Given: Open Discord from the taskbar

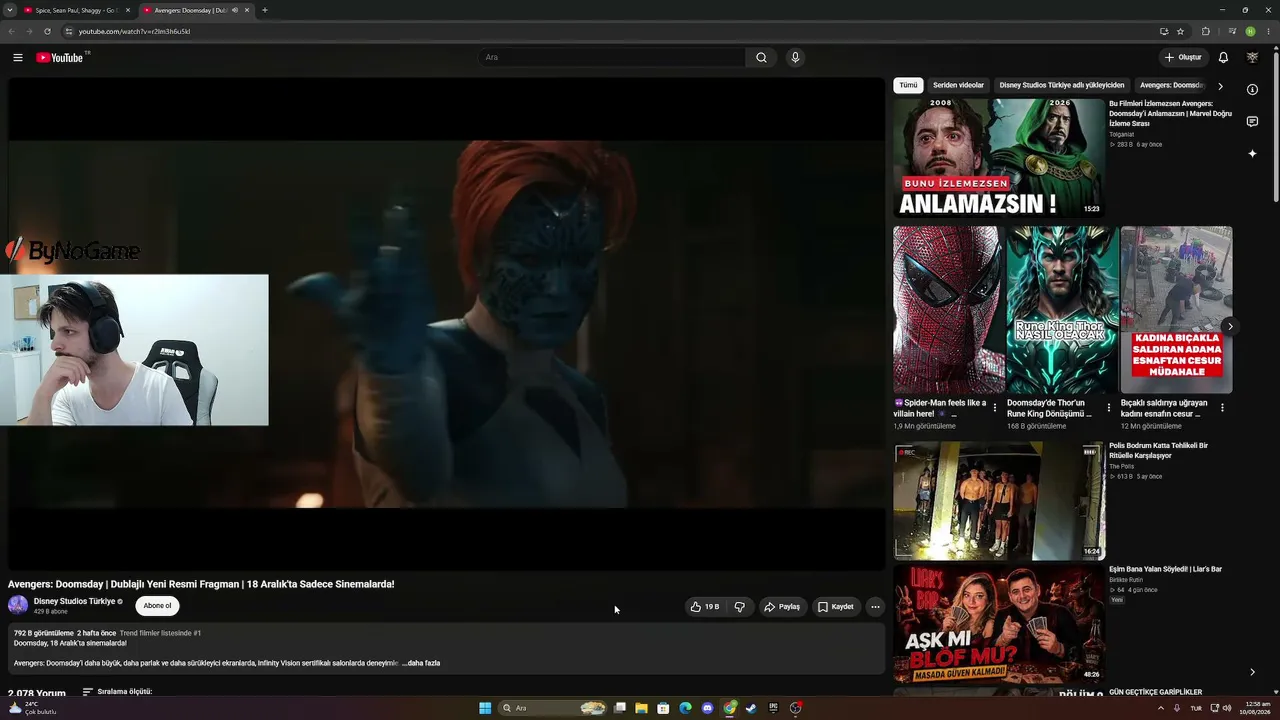Looking at the screenshot, I should point(707,708).
